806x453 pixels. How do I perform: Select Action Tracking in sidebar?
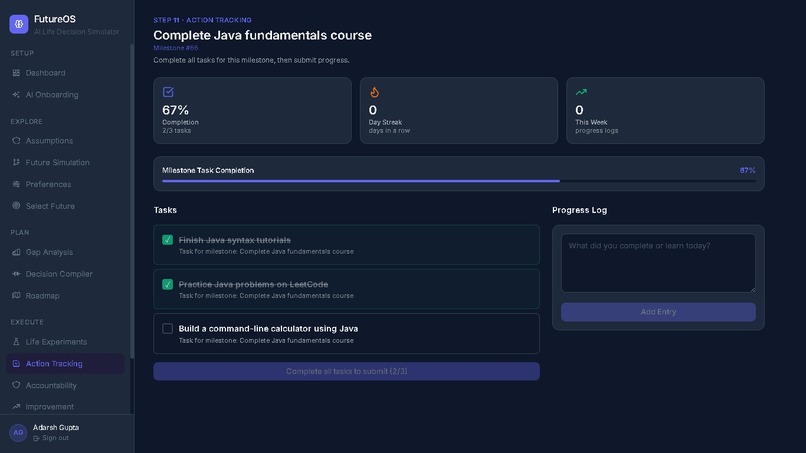[65, 364]
